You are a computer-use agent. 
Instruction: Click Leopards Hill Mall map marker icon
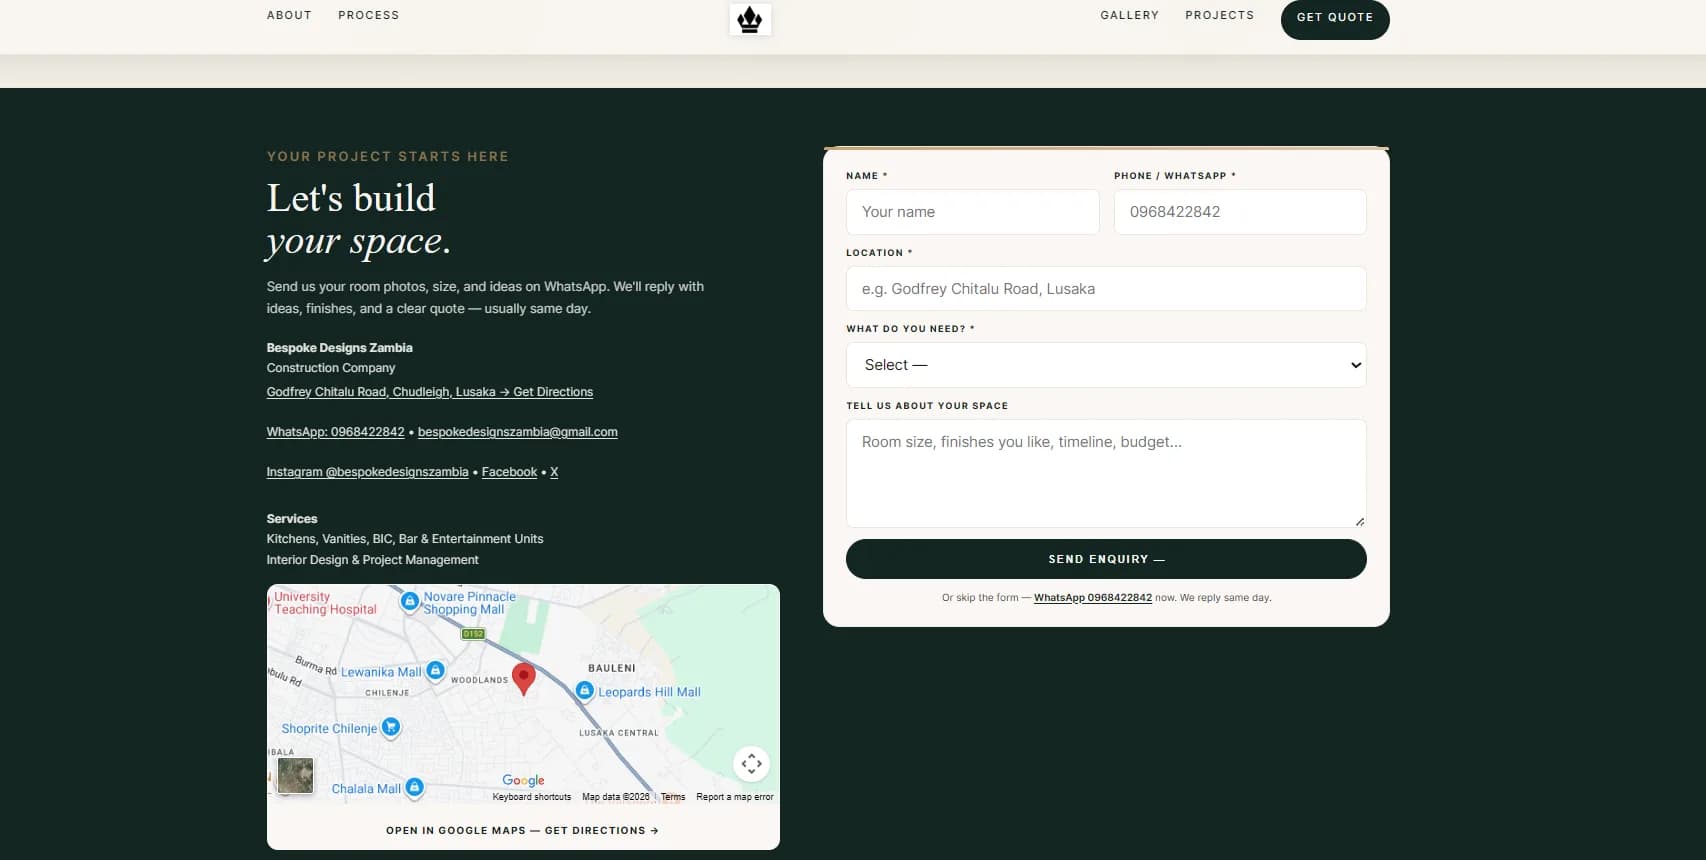pyautogui.click(x=585, y=690)
